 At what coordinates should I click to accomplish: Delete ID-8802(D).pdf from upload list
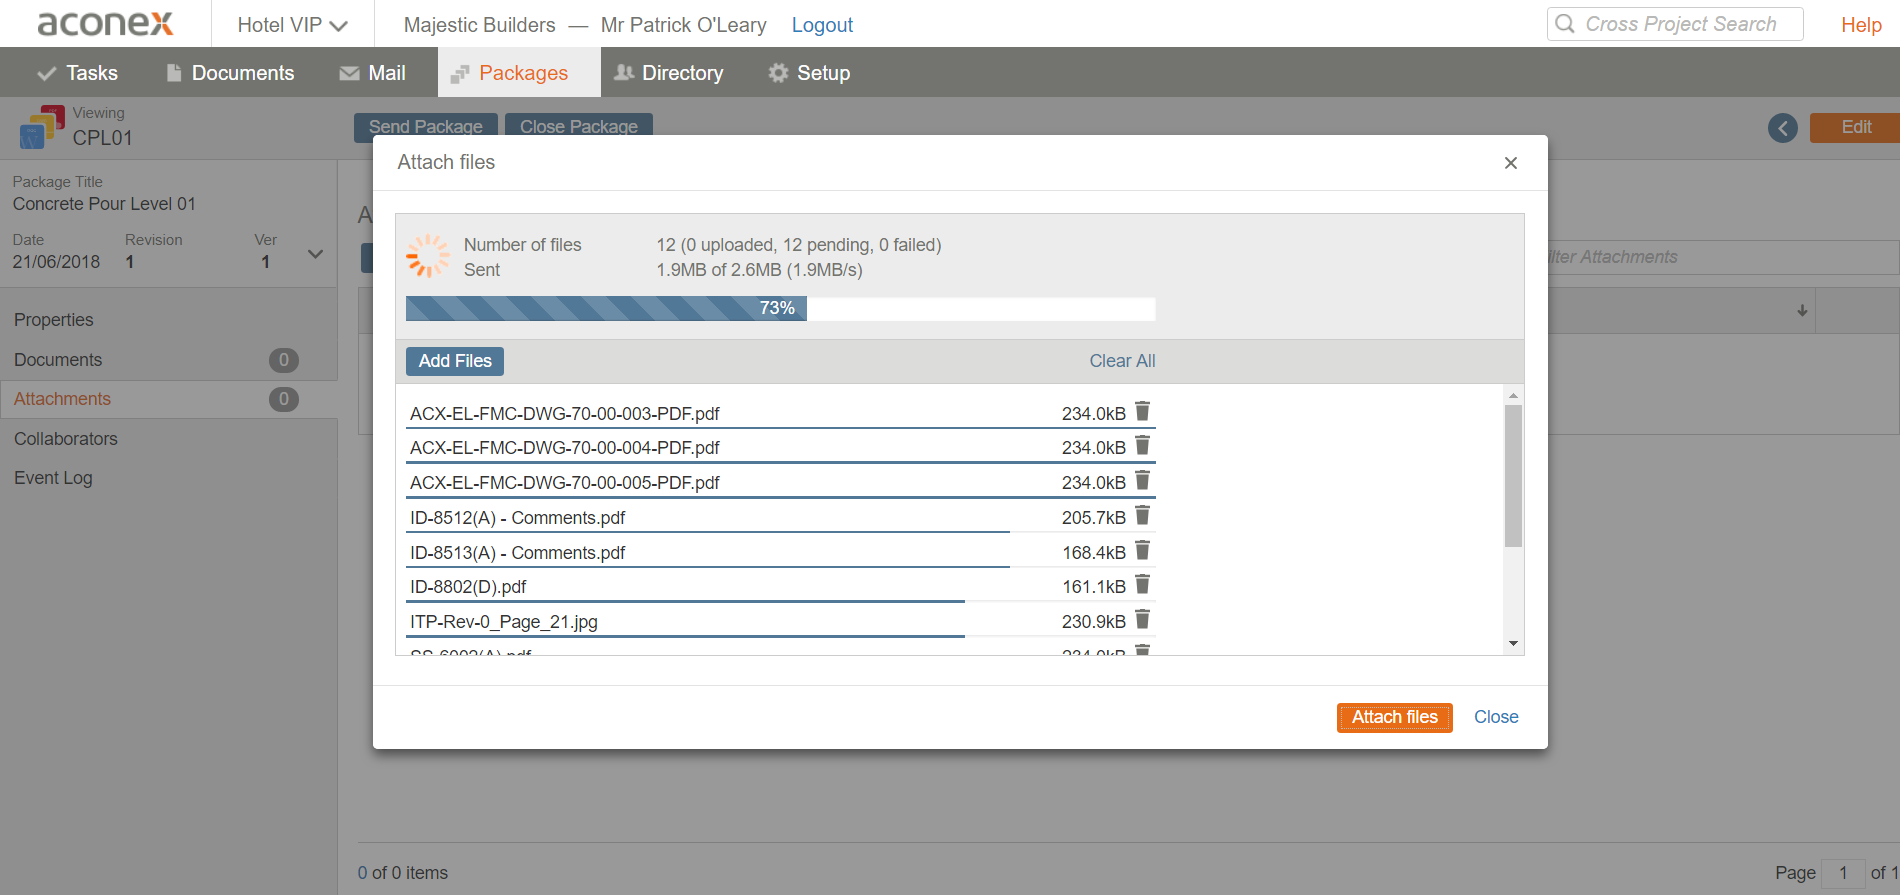pyautogui.click(x=1142, y=585)
